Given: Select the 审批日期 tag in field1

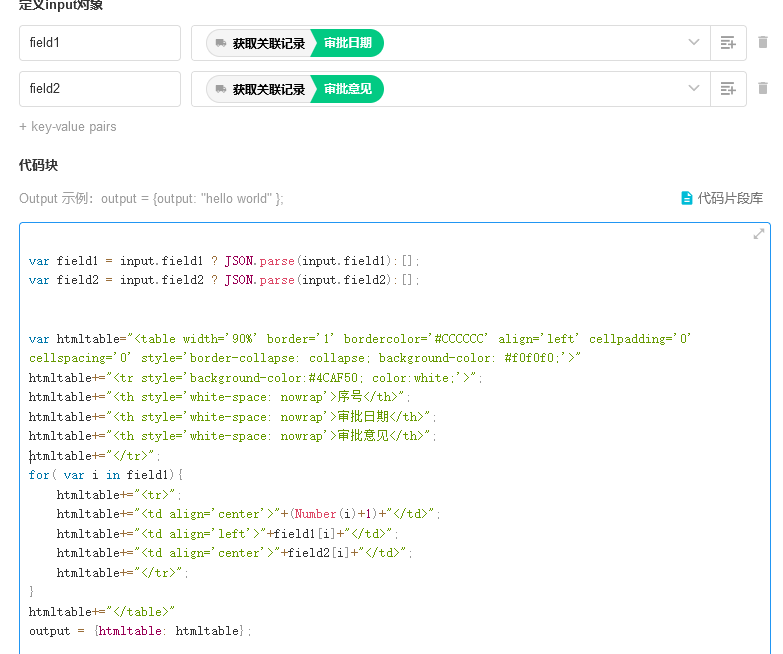Looking at the screenshot, I should (347, 43).
